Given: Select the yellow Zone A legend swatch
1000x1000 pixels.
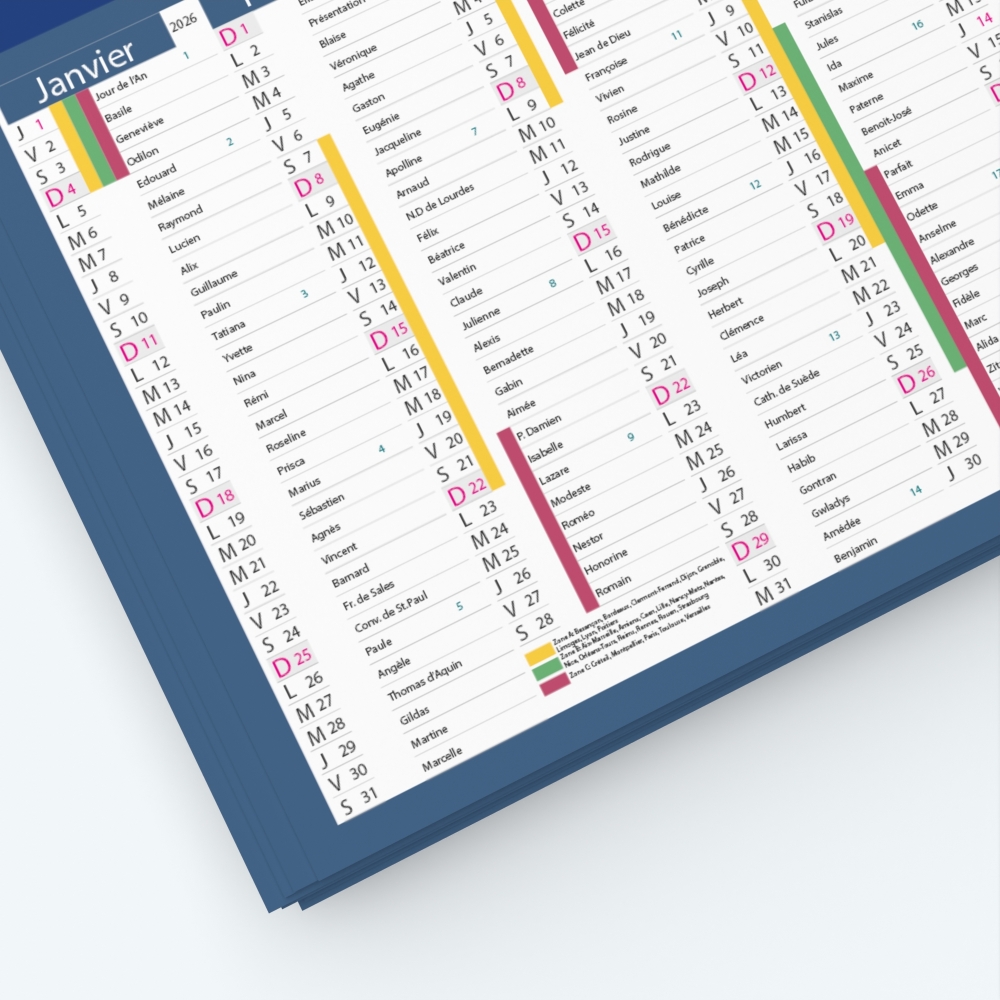Looking at the screenshot, I should coord(540,655).
